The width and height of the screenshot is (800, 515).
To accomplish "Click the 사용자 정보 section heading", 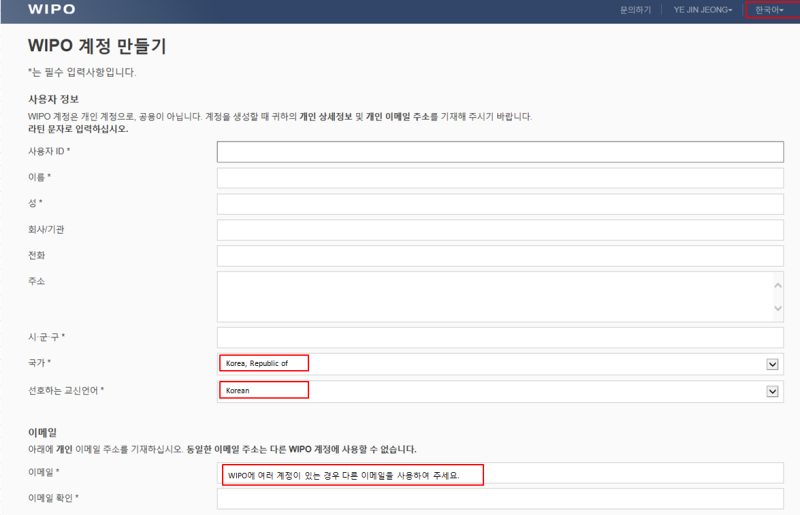I will [54, 99].
